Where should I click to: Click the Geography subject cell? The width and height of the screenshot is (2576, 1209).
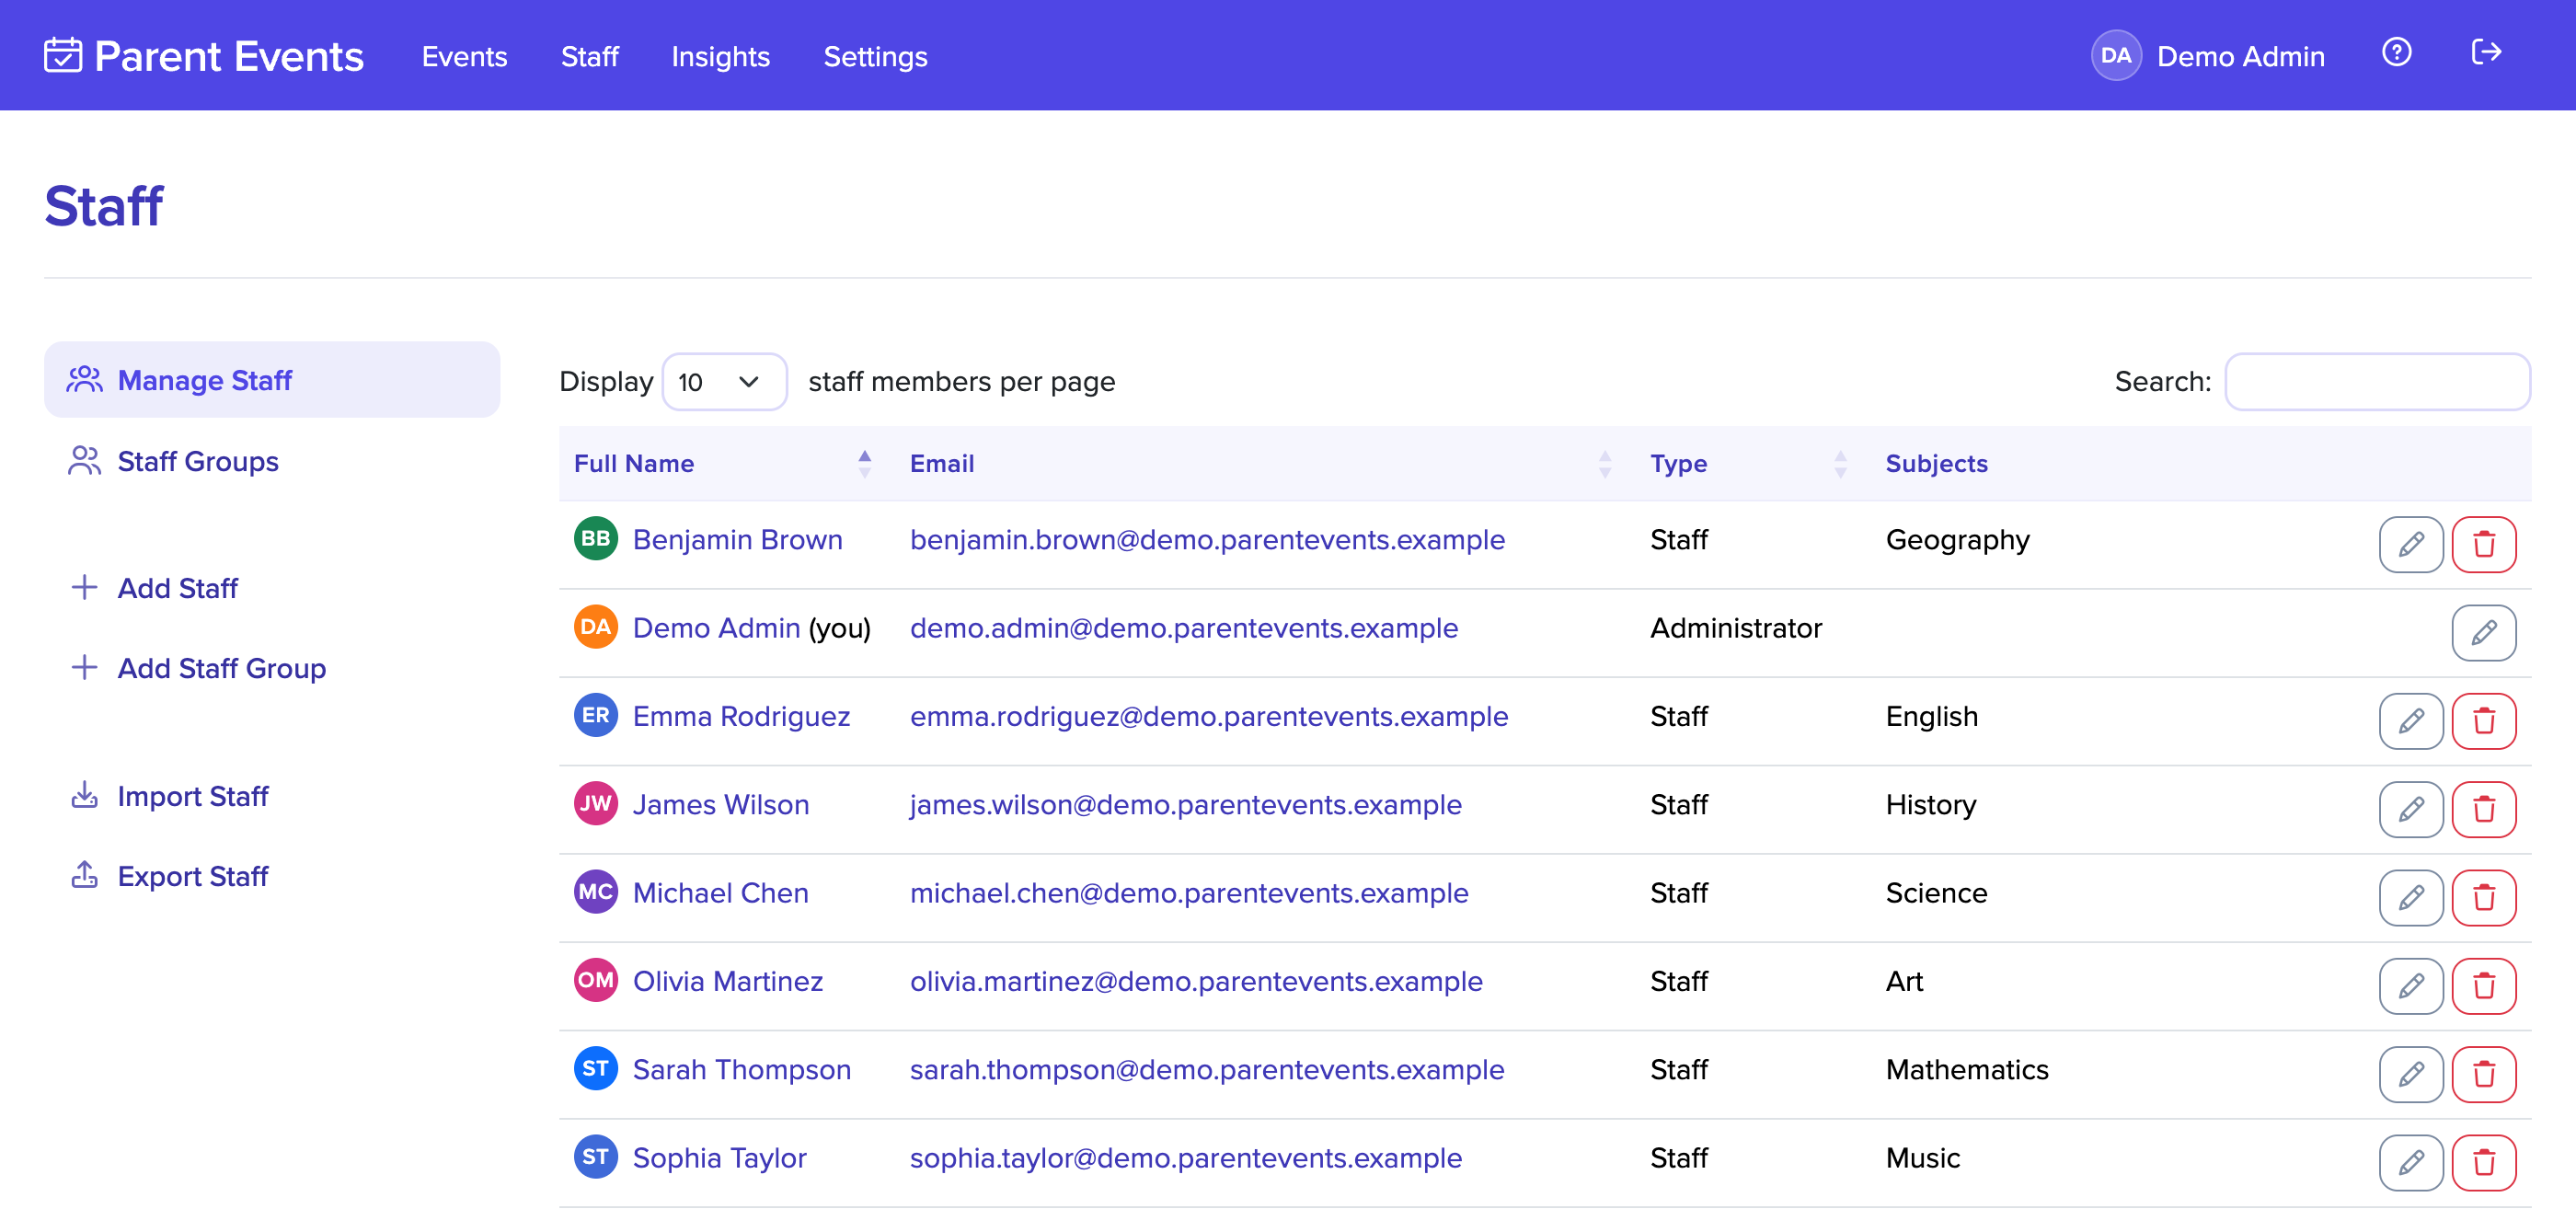[x=1957, y=540]
